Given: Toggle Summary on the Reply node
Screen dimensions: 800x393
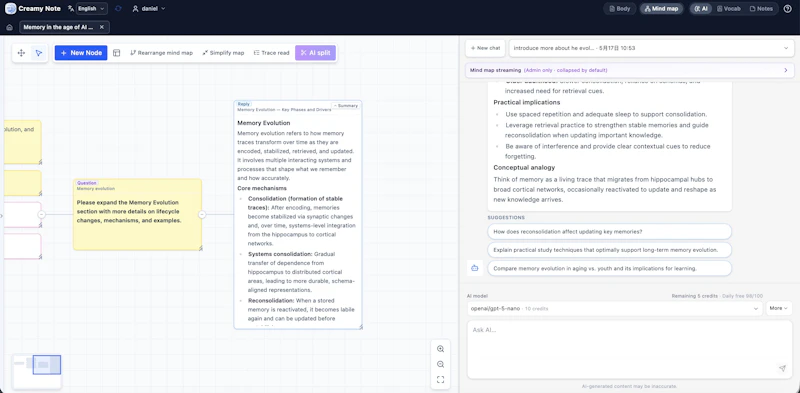Looking at the screenshot, I should (346, 106).
